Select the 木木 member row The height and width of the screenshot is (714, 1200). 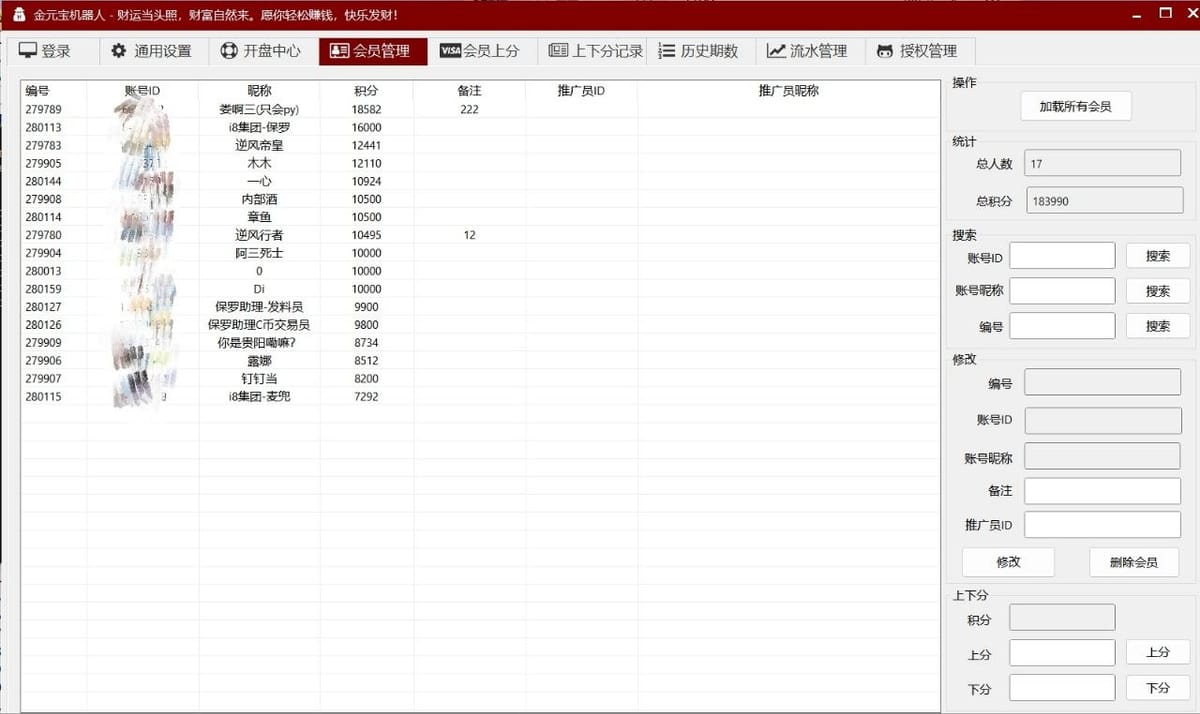[x=480, y=163]
